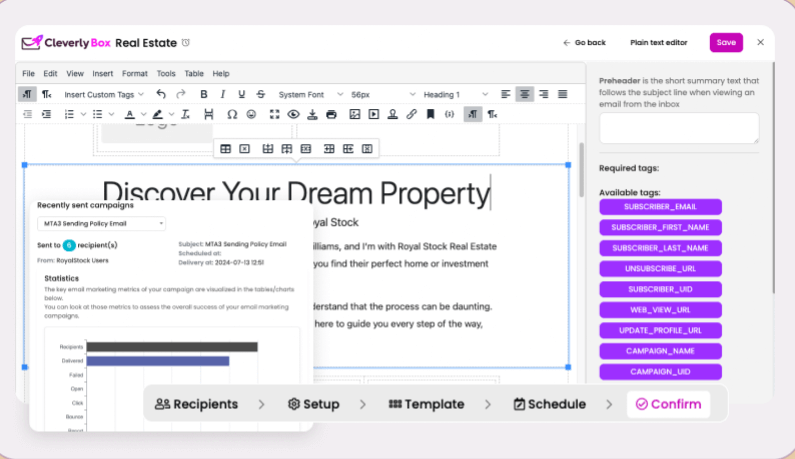Open the Table menu
The image size is (795, 459).
[194, 74]
